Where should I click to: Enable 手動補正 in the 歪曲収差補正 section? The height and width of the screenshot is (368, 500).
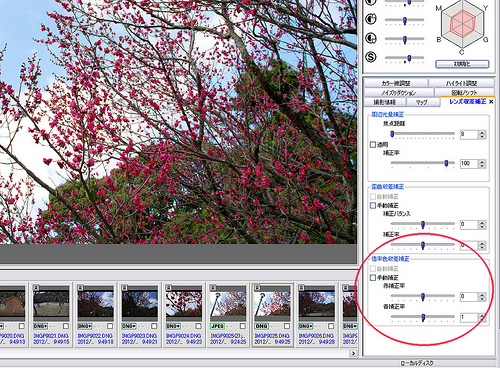[x=373, y=205]
